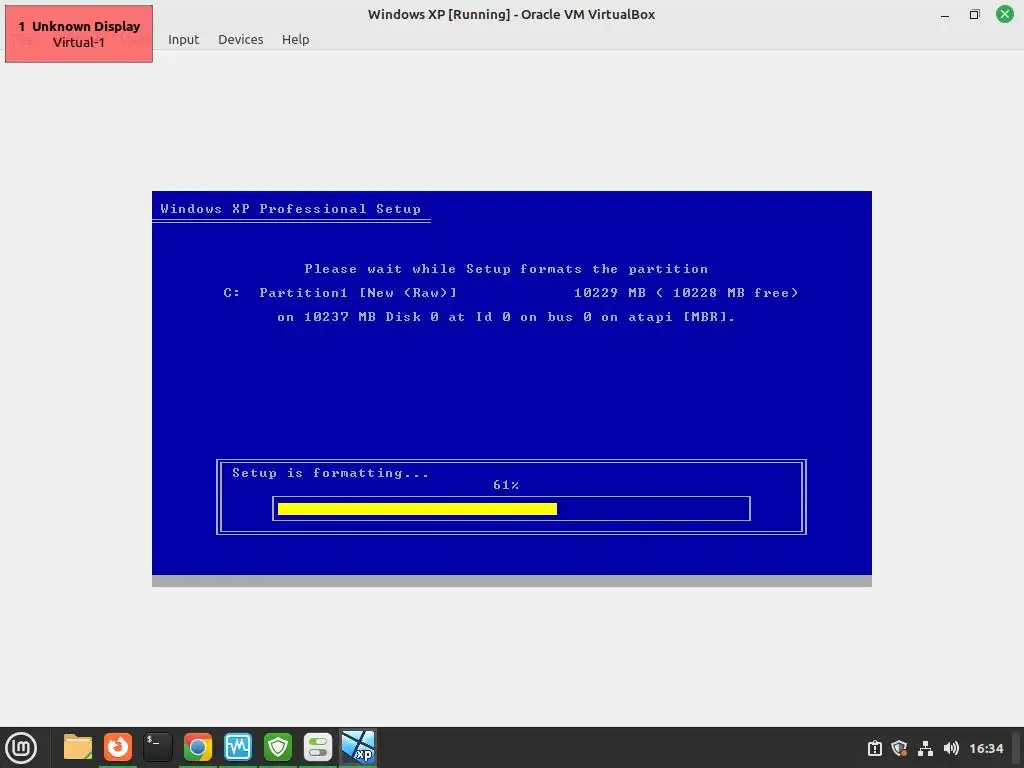Open the Linux Mint start menu
1024x768 pixels.
click(21, 748)
